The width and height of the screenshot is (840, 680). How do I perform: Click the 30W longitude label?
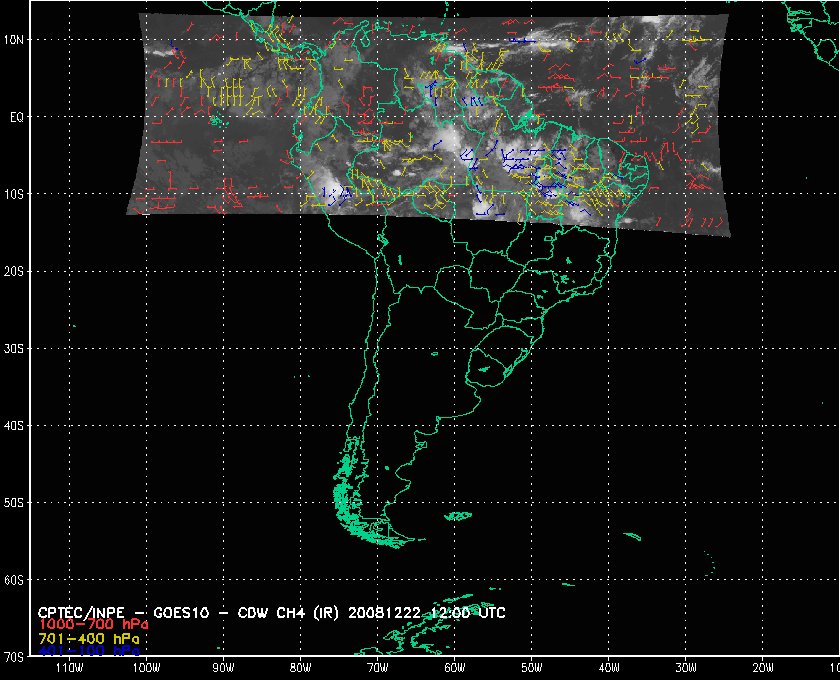[x=686, y=668]
